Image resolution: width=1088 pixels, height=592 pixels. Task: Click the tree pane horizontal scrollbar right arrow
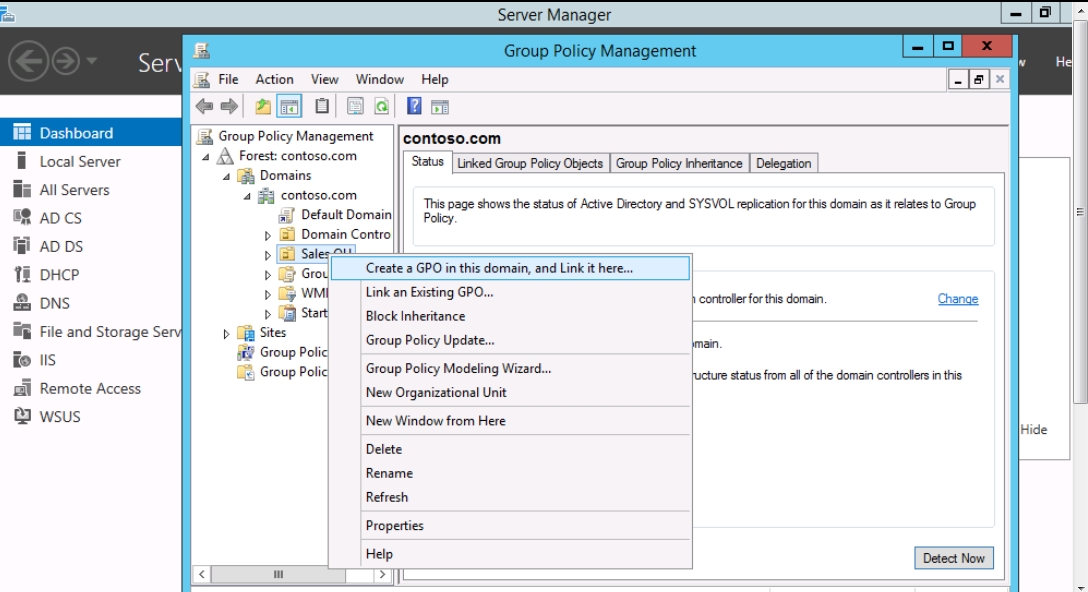pos(381,575)
